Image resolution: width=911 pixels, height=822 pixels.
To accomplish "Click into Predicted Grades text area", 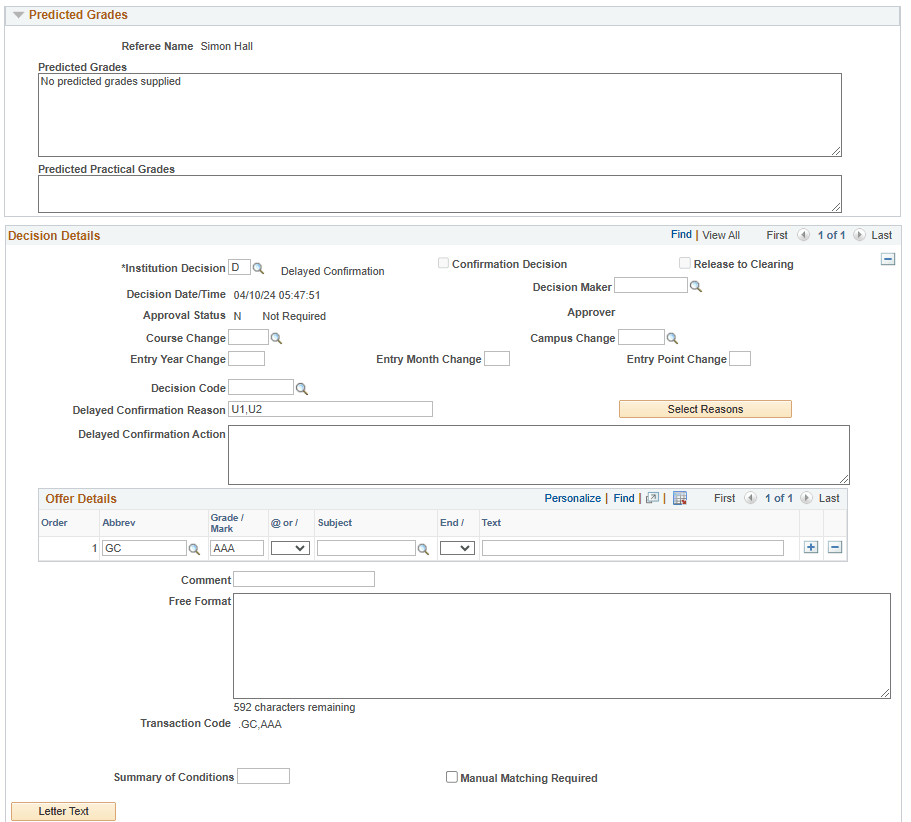I will coord(440,115).
